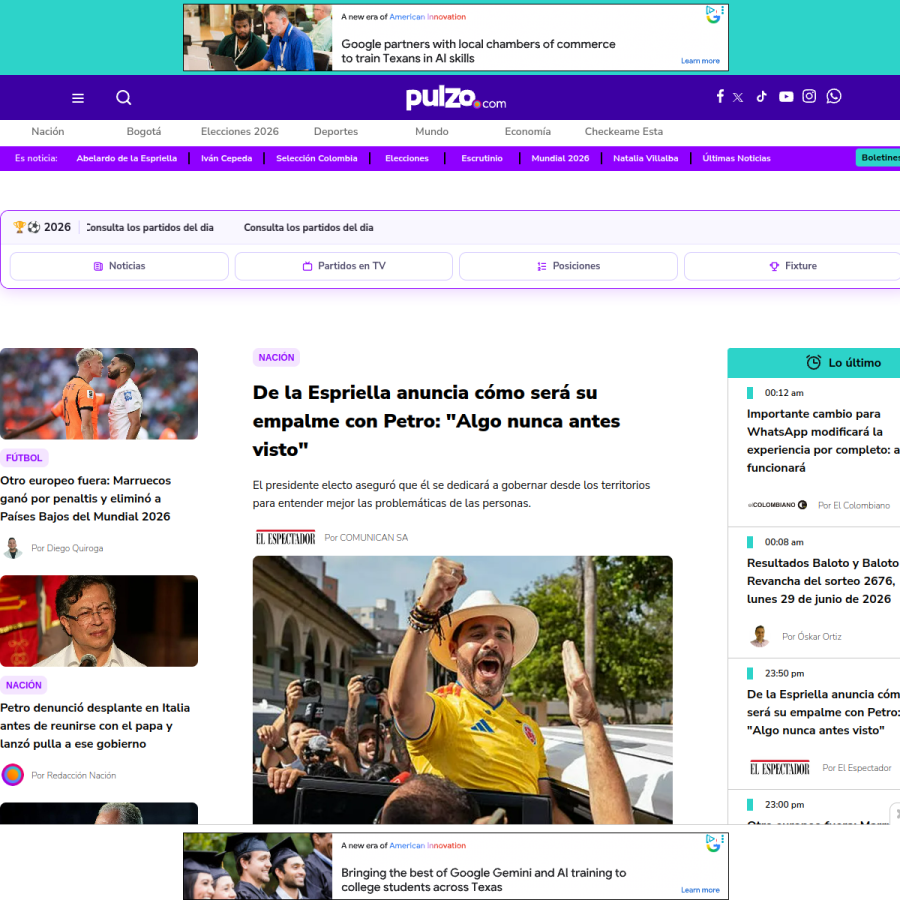
Task: Open trending topic Elecciones
Action: click(x=406, y=158)
